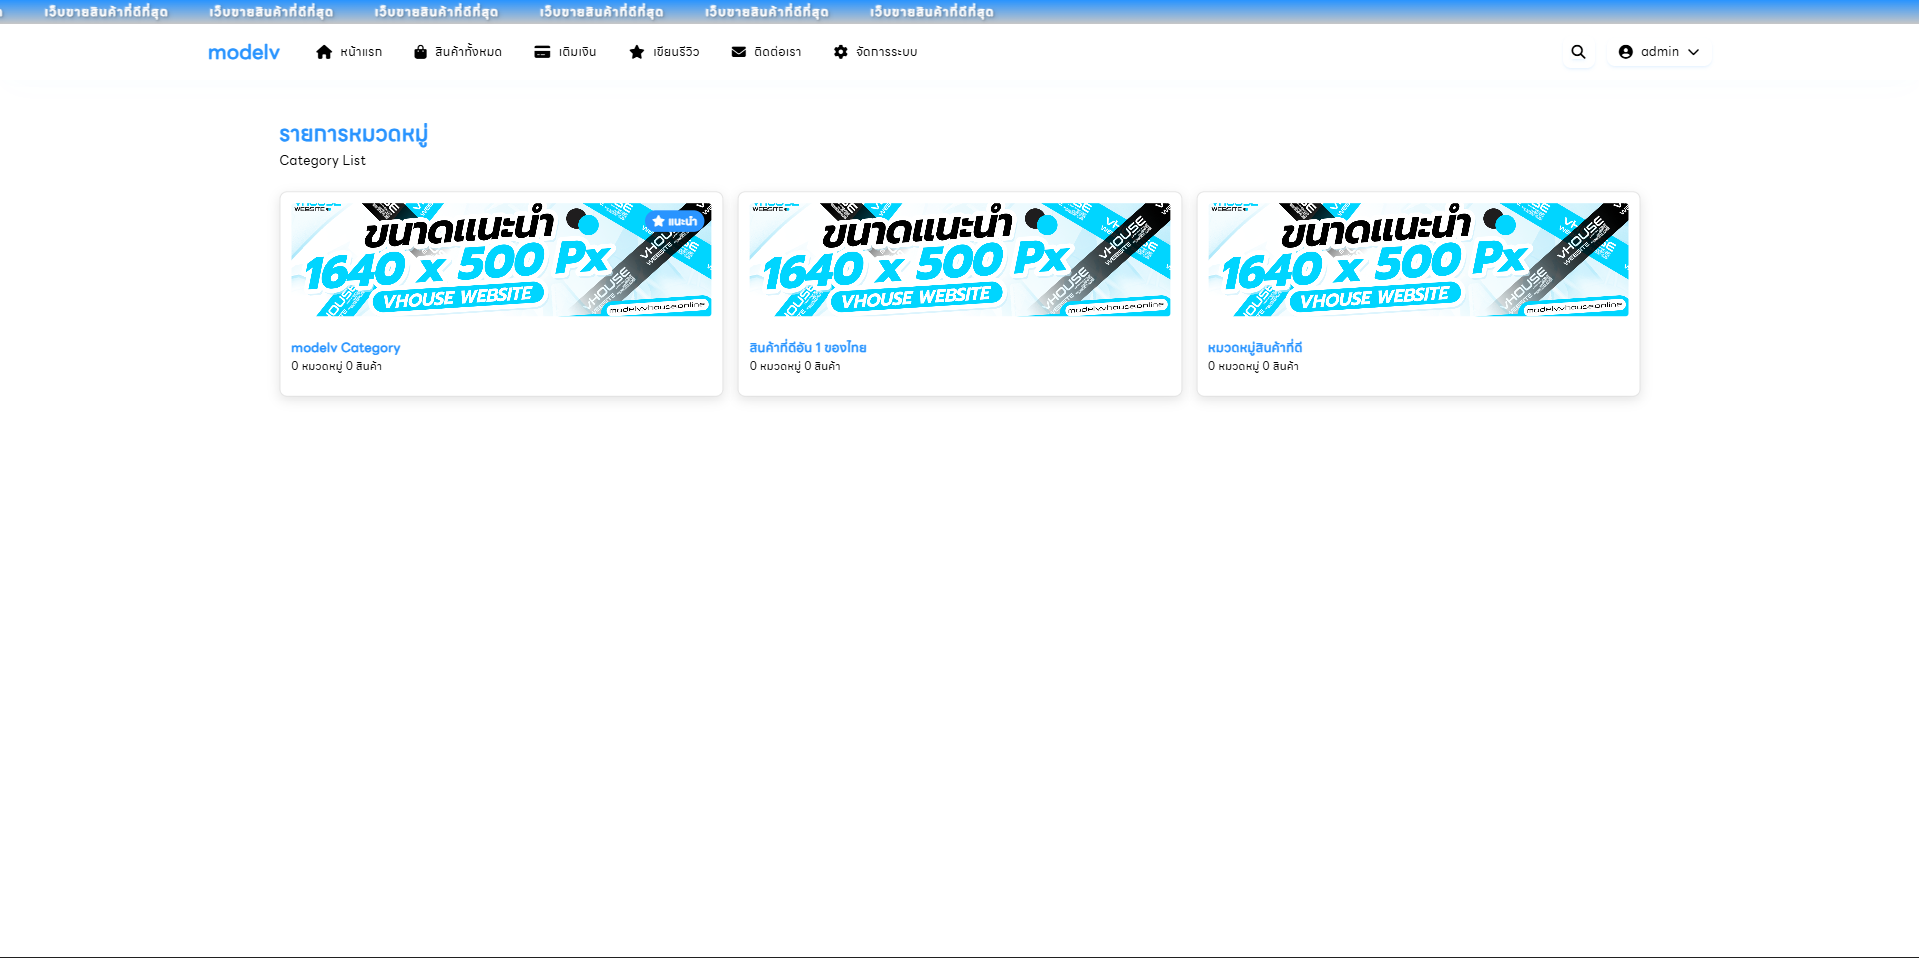The height and width of the screenshot is (958, 1919).
Task: Click the credit card top-up icon
Action: click(x=542, y=52)
